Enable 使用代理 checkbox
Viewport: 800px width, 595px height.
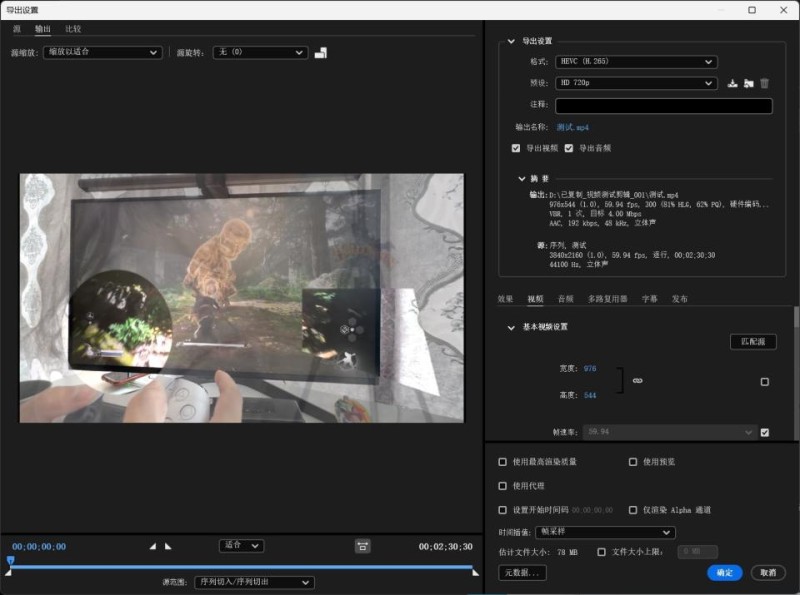click(502, 486)
